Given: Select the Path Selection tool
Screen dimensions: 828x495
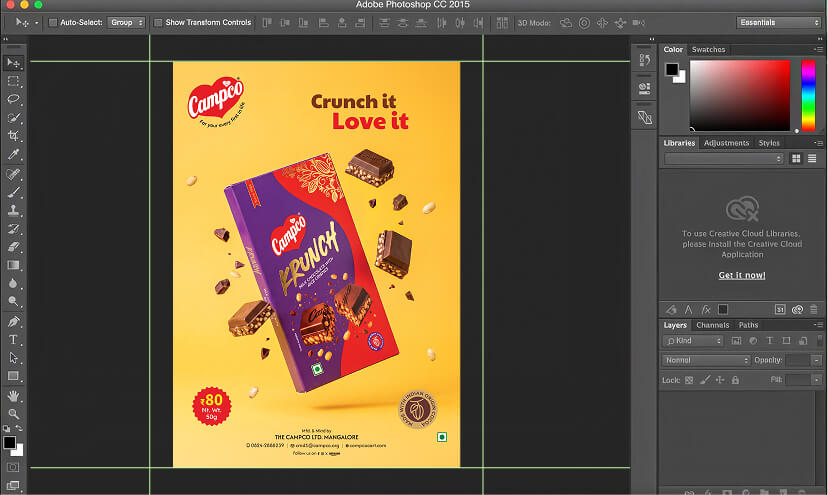Looking at the screenshot, I should [13, 358].
